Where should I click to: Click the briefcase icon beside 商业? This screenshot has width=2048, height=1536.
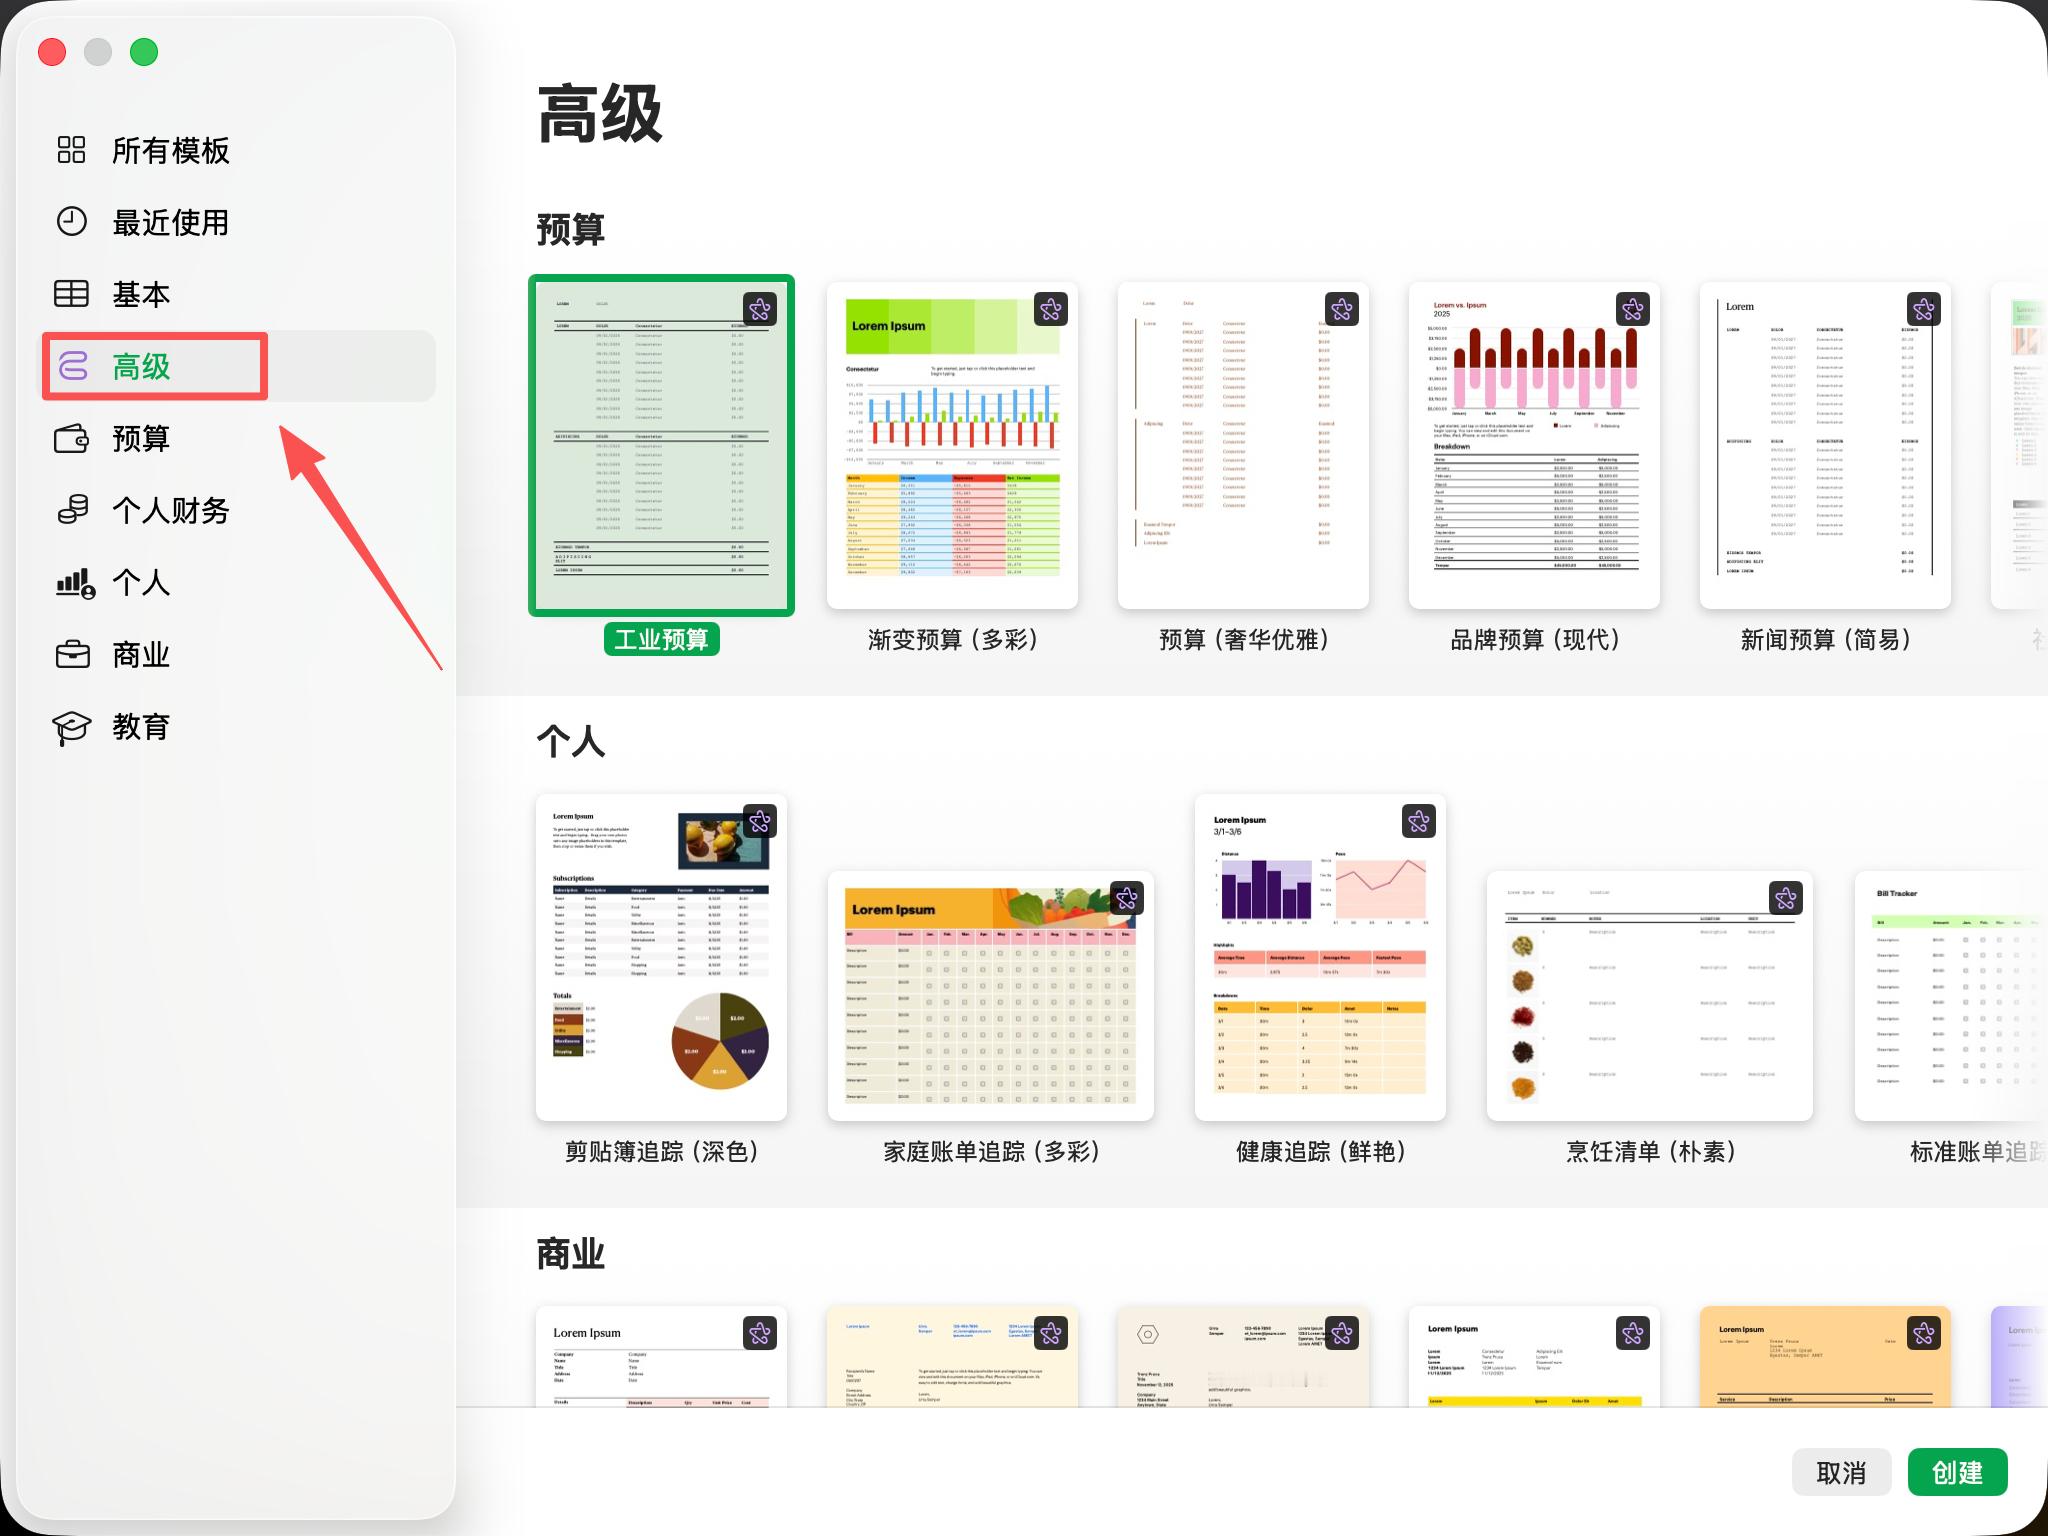point(72,655)
